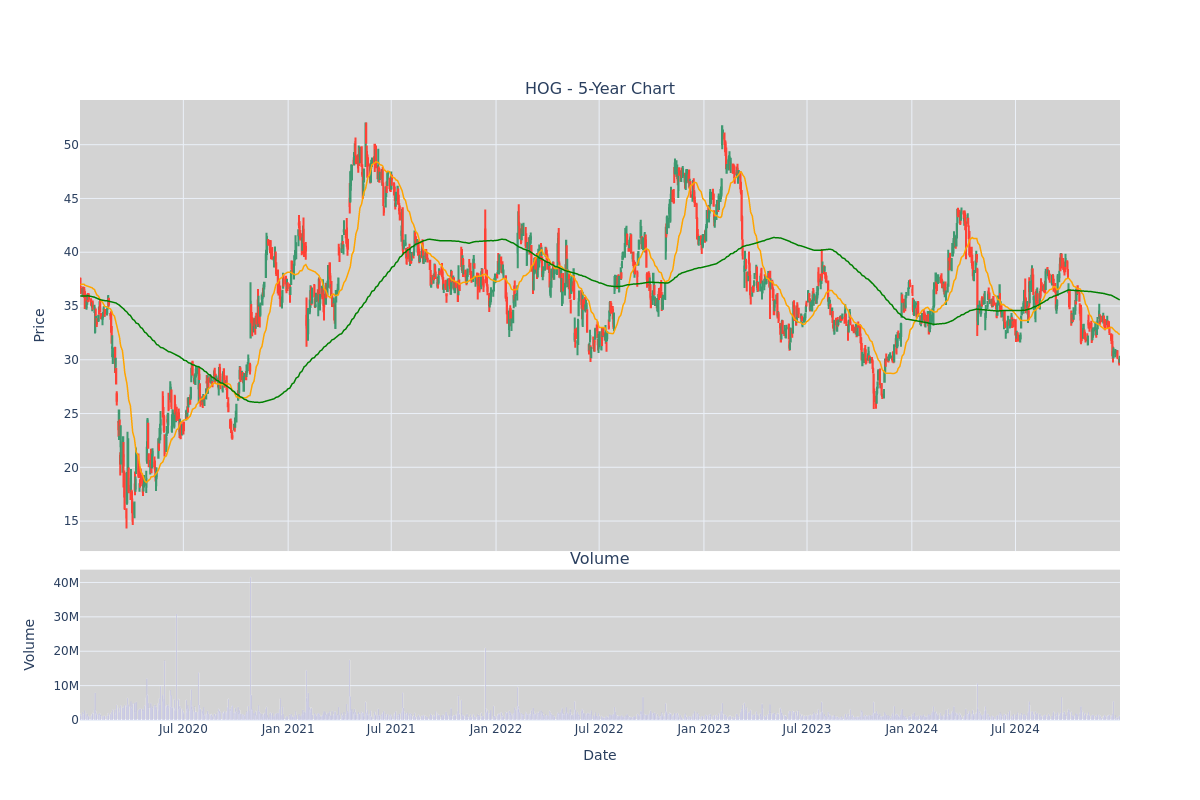The height and width of the screenshot is (800, 1200).
Task: Click the volume axis value "20M"
Action: click(x=66, y=651)
